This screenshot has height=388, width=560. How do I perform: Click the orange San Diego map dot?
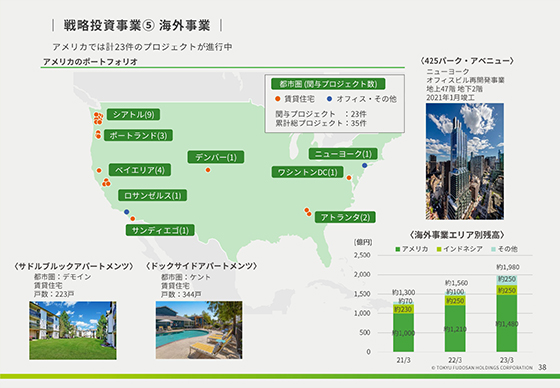(x=132, y=219)
